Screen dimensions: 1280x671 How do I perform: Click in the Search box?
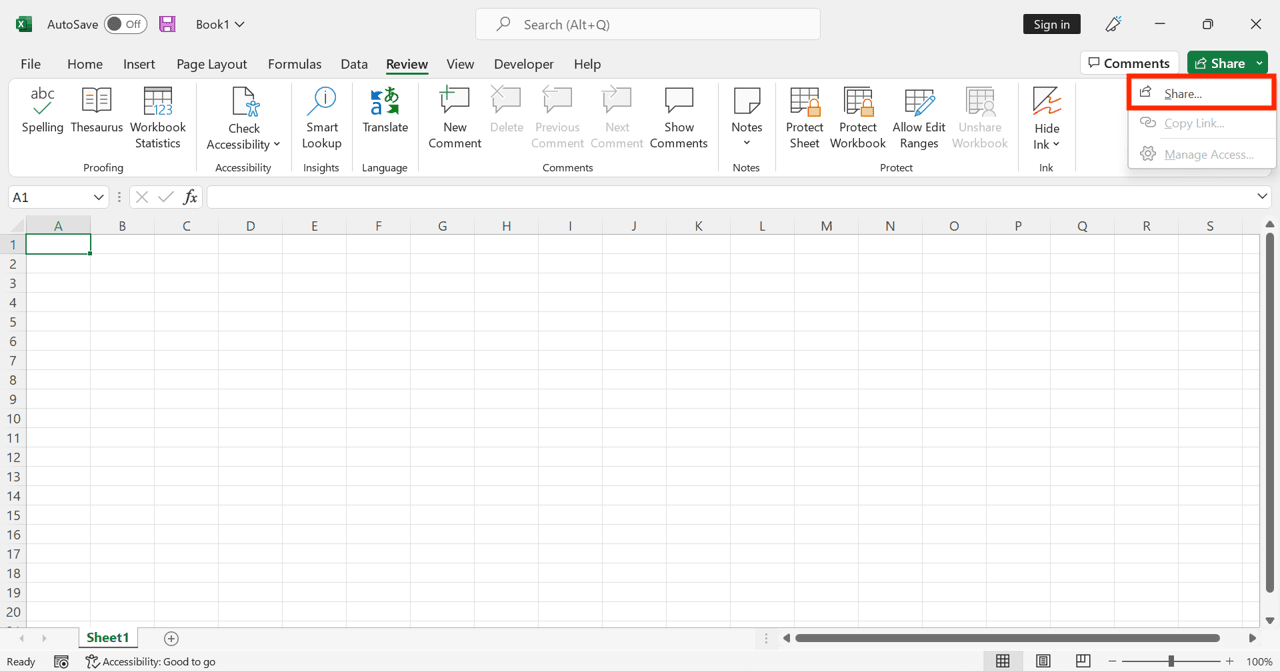tap(648, 24)
